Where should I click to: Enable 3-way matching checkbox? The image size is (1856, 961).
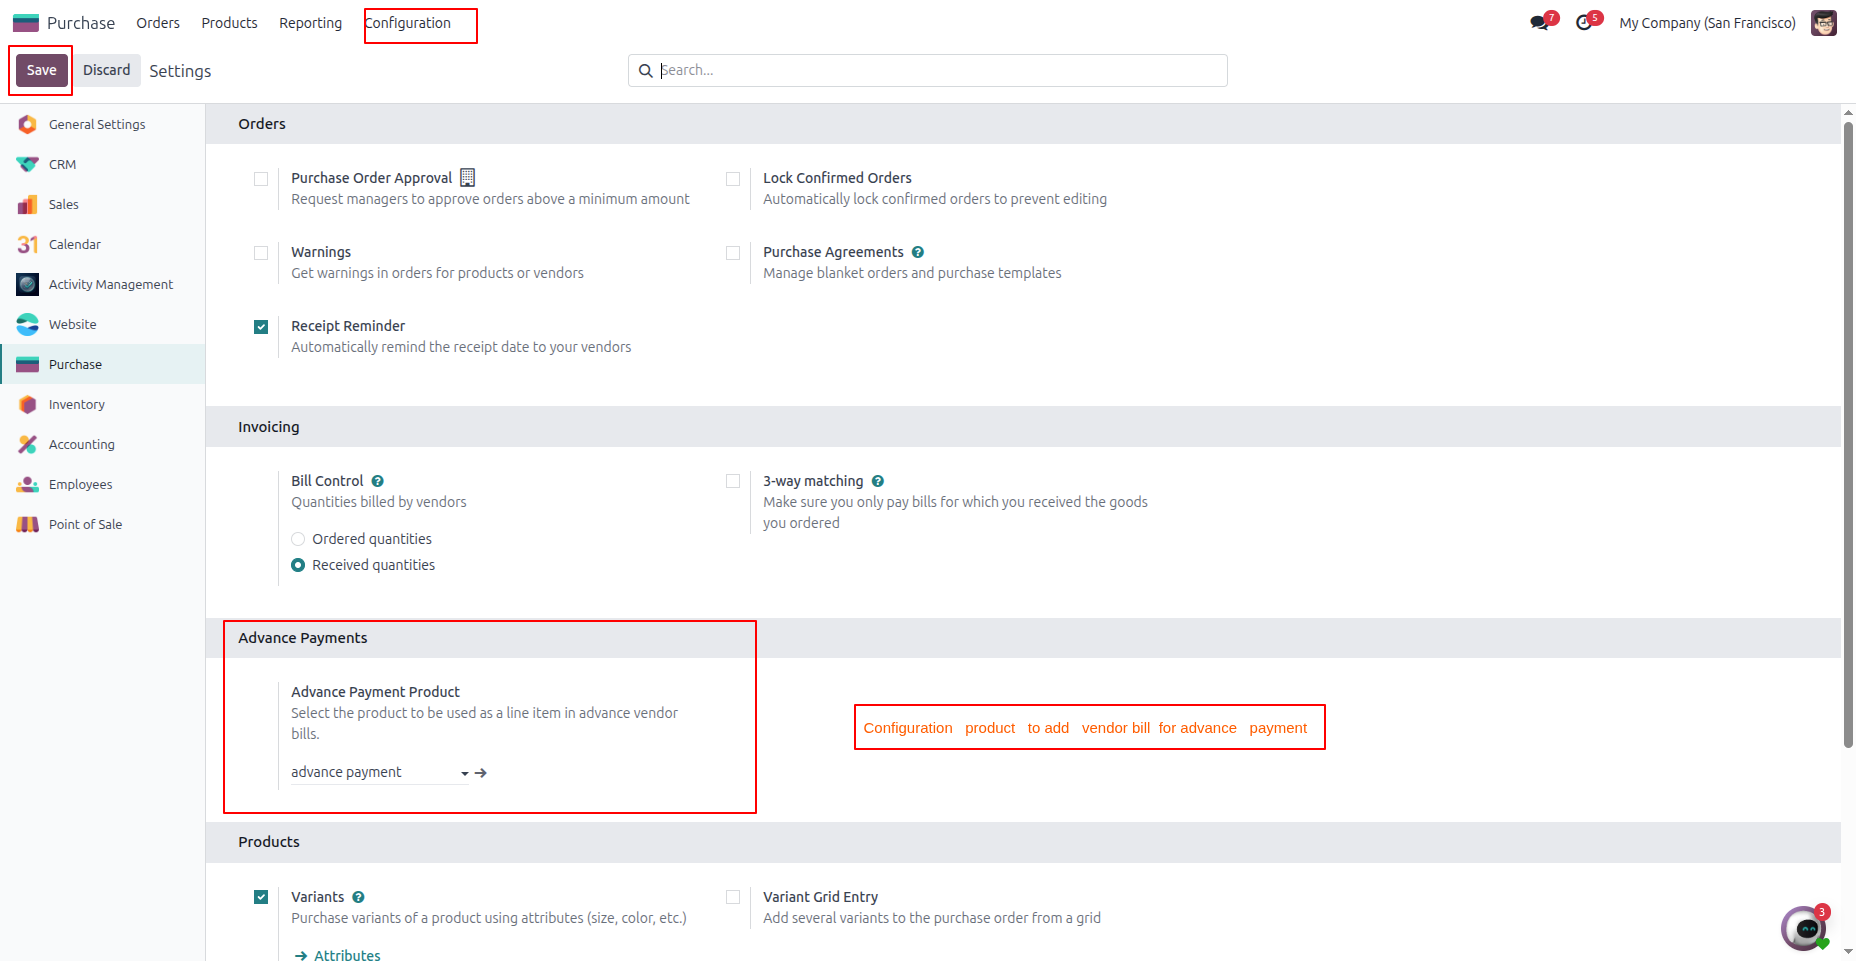[733, 481]
